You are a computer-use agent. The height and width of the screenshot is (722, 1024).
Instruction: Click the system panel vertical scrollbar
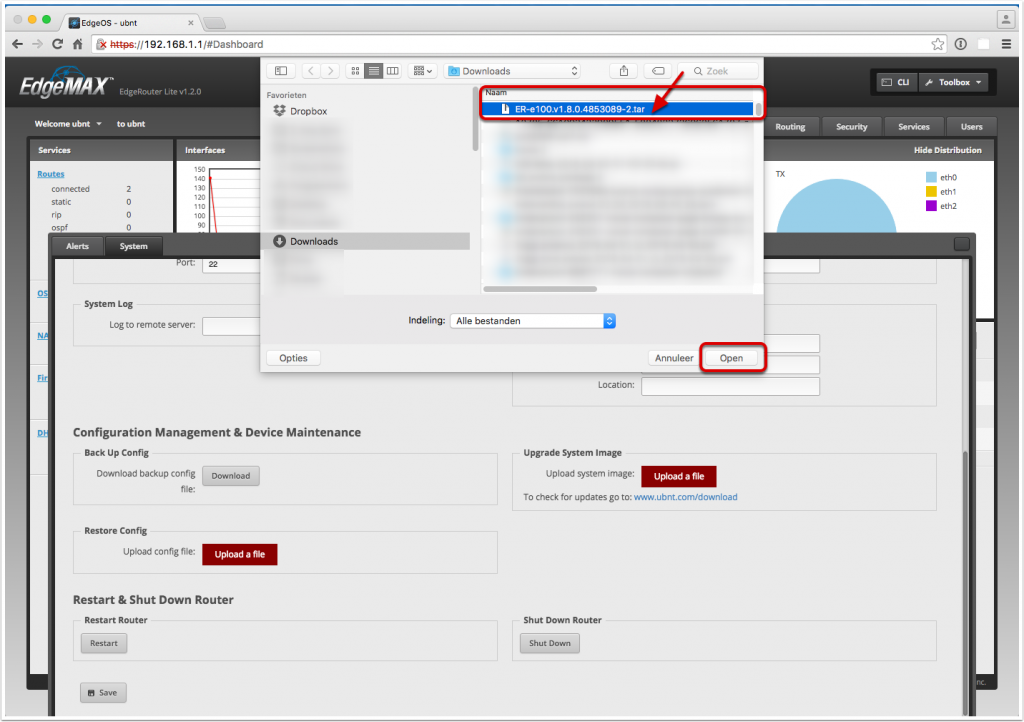coord(965,581)
